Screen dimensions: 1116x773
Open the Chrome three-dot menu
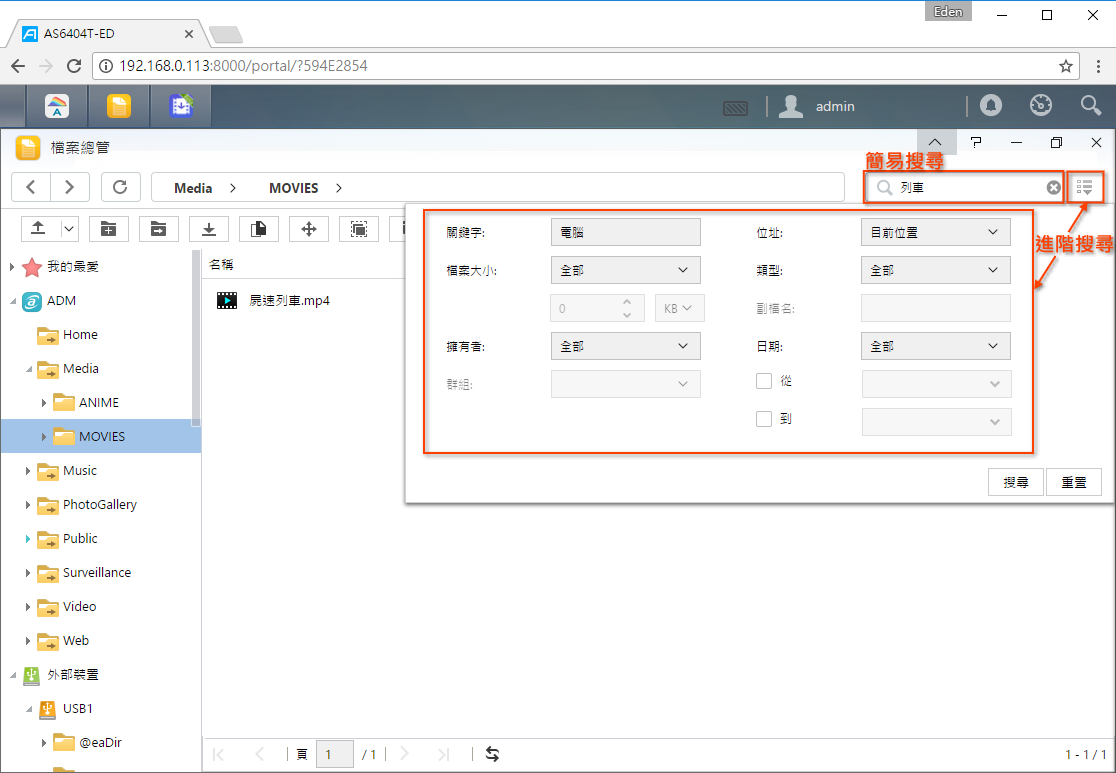tap(1098, 66)
